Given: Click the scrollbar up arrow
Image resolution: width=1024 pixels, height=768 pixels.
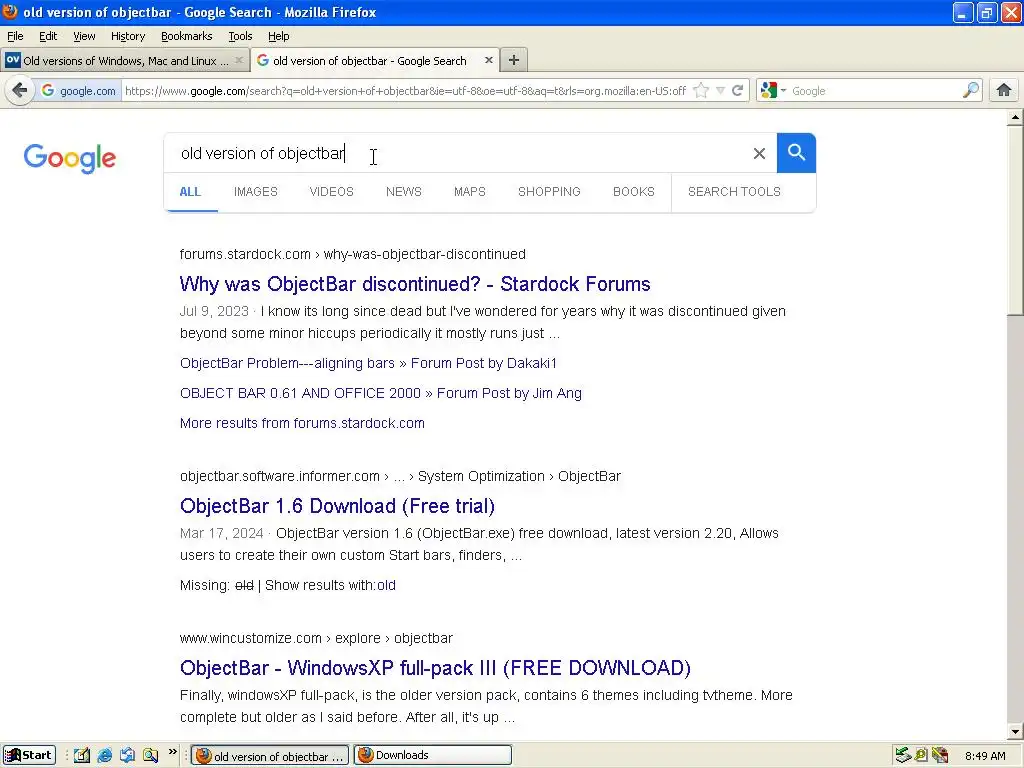Looking at the screenshot, I should click(1015, 118).
